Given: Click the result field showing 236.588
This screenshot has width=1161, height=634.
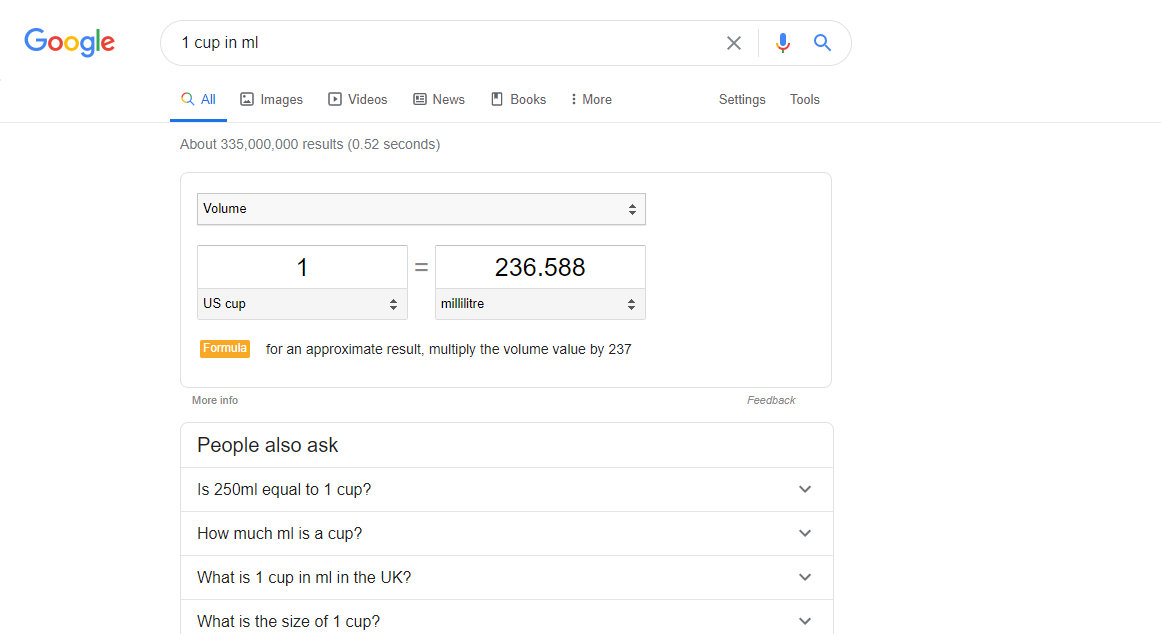Looking at the screenshot, I should (x=540, y=267).
